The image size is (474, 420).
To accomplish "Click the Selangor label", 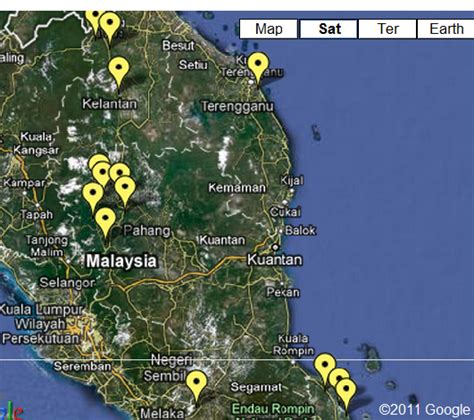I will pyautogui.click(x=67, y=283).
